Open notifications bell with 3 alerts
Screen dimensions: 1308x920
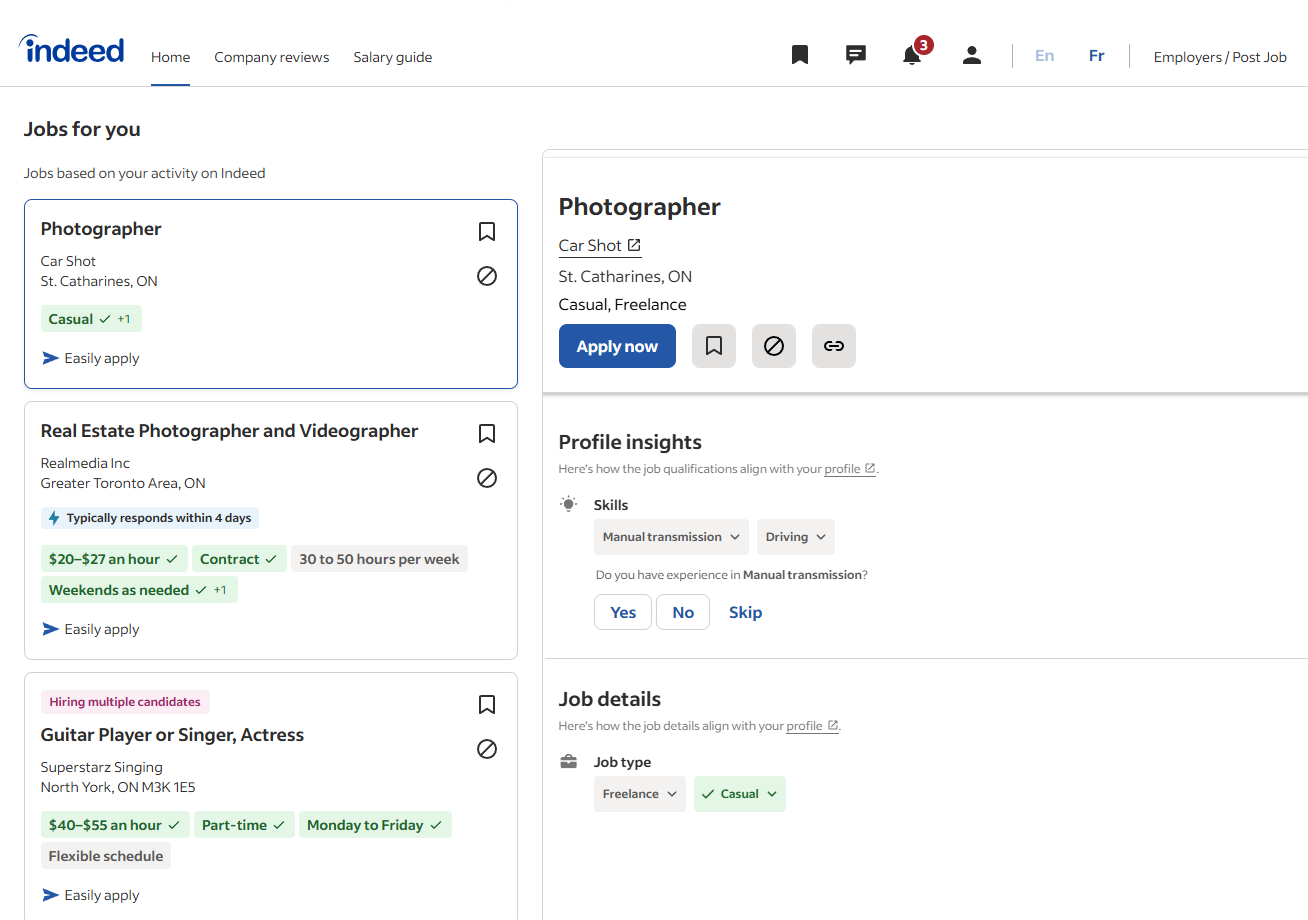[x=912, y=55]
